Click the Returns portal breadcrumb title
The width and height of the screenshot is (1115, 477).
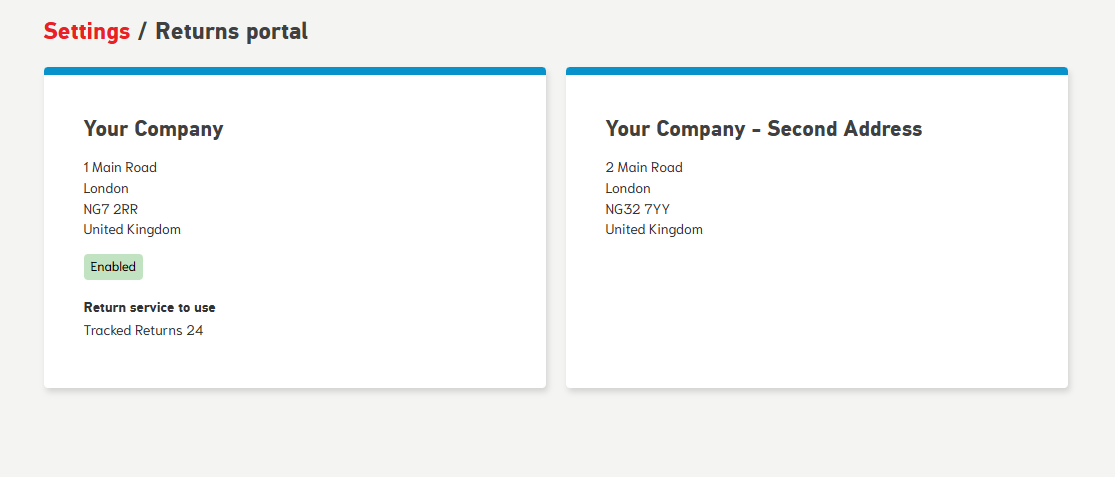tap(231, 31)
